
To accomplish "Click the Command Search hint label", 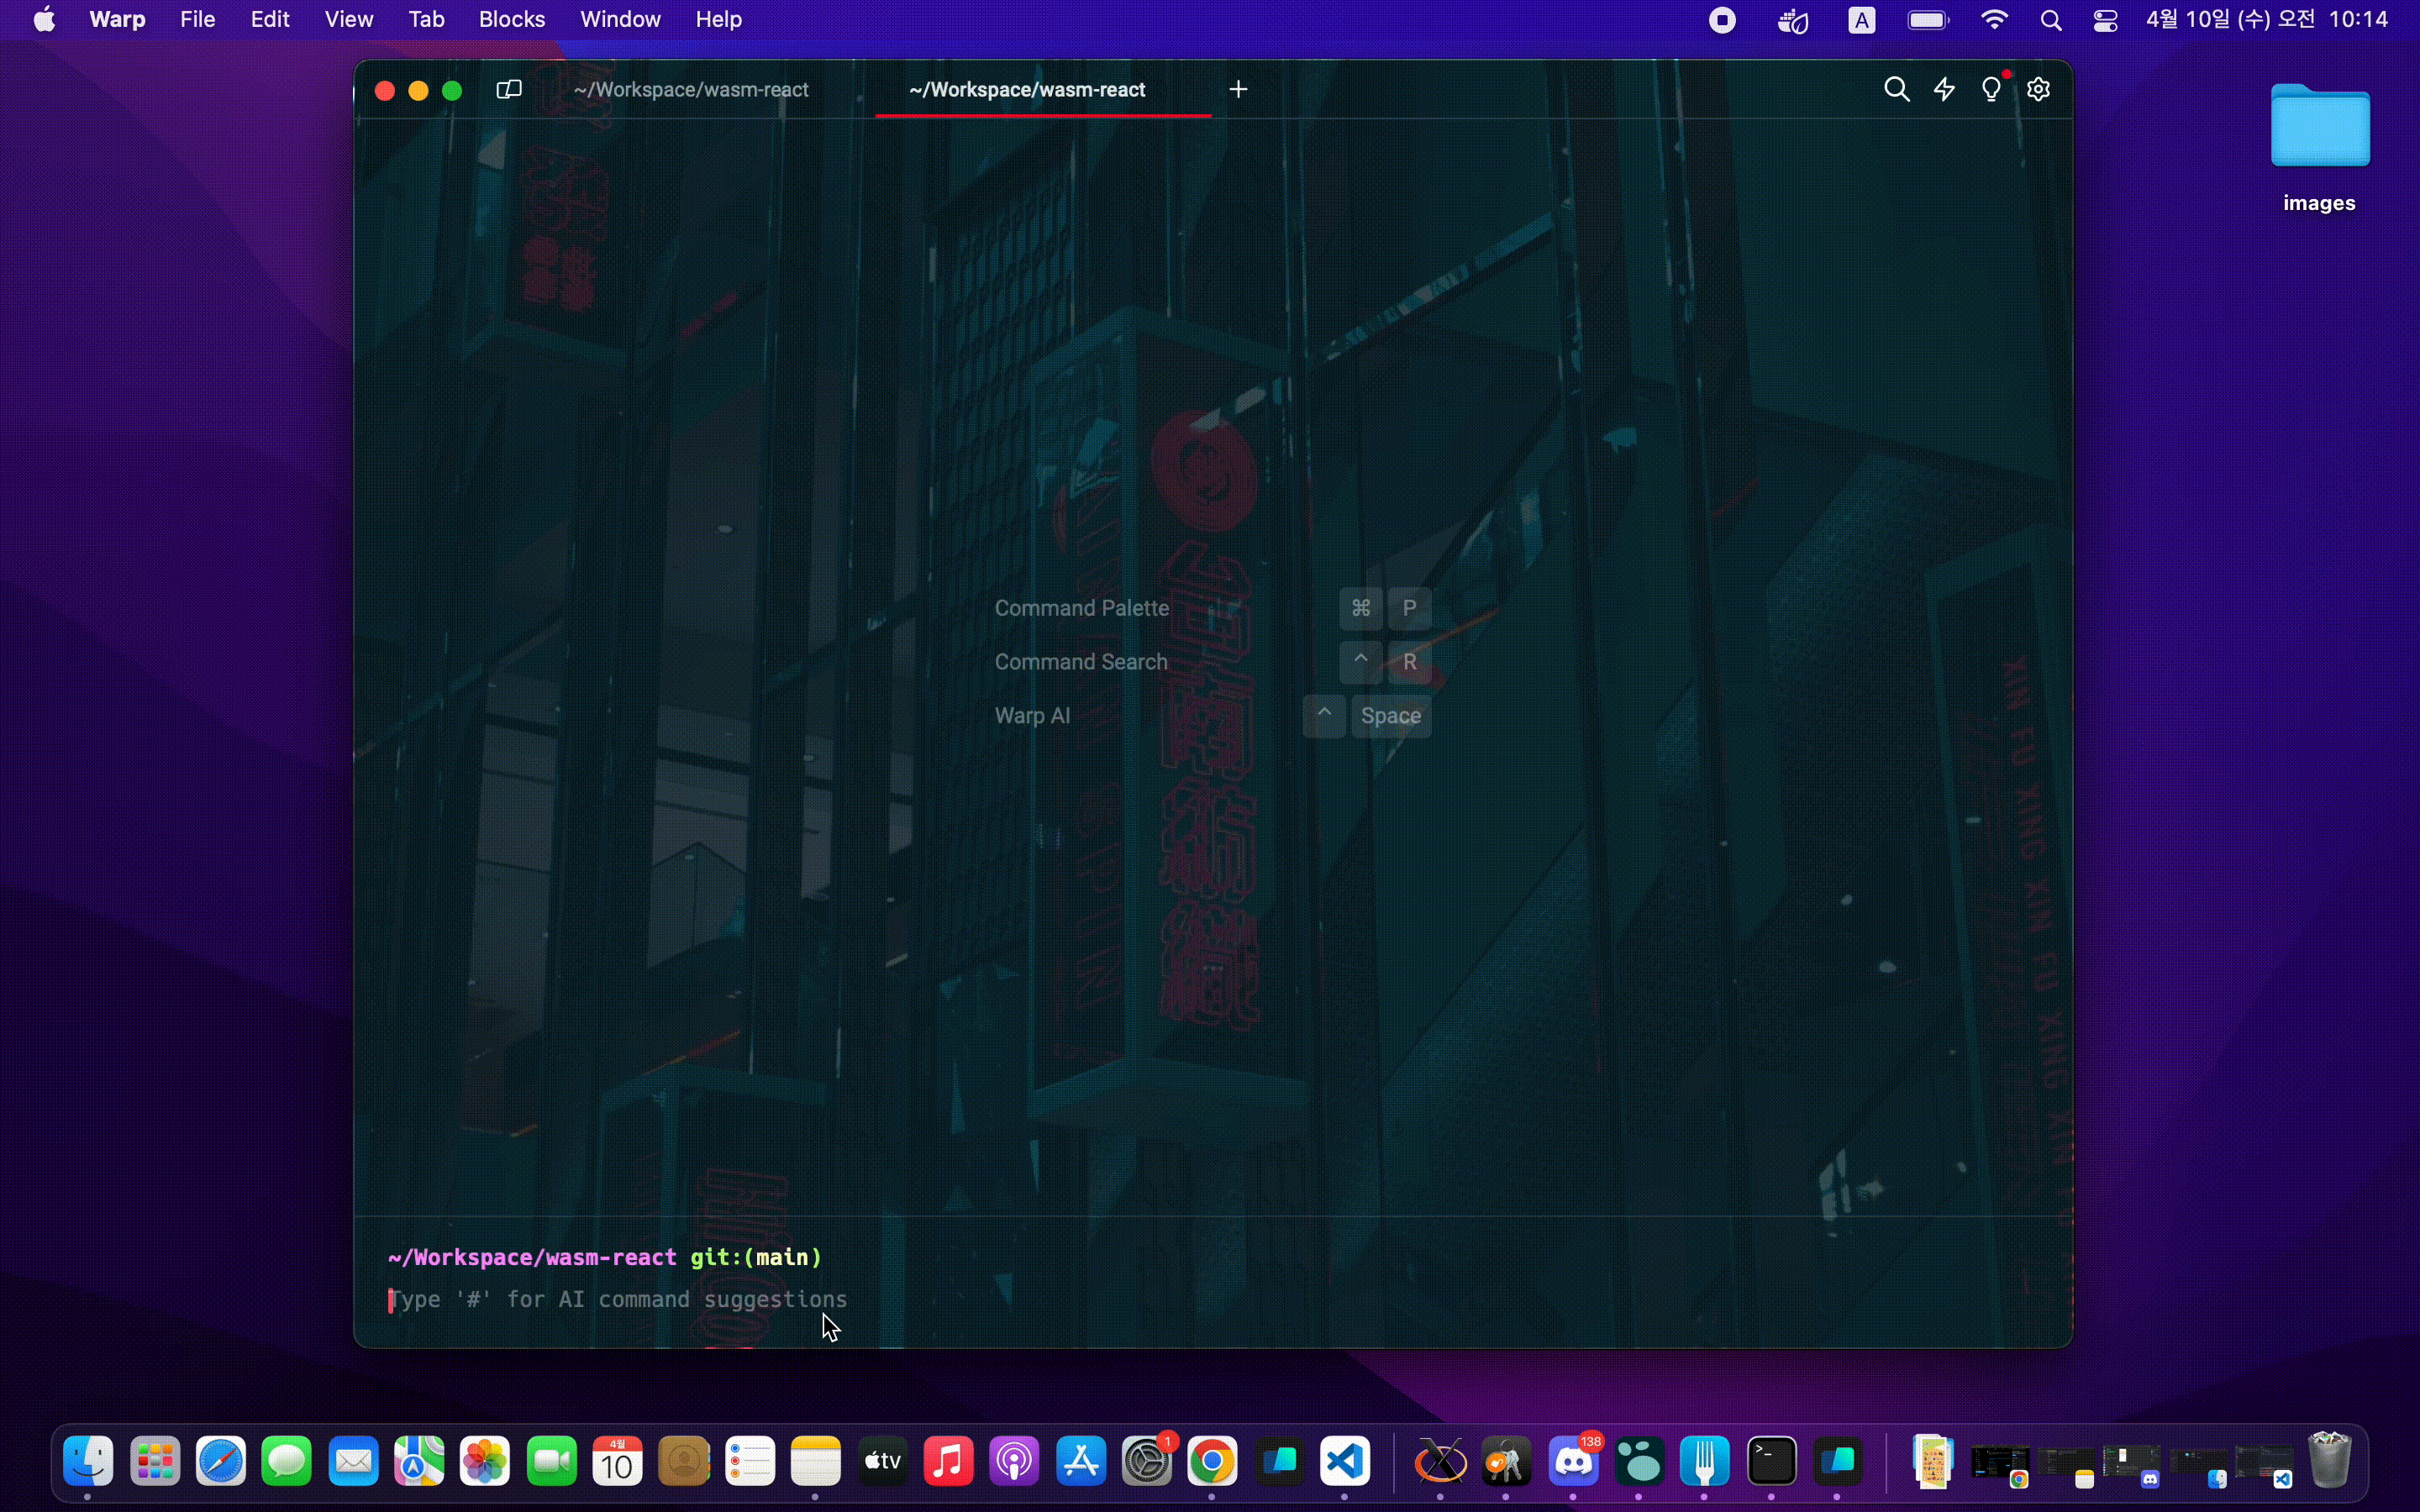I will click(x=1081, y=662).
